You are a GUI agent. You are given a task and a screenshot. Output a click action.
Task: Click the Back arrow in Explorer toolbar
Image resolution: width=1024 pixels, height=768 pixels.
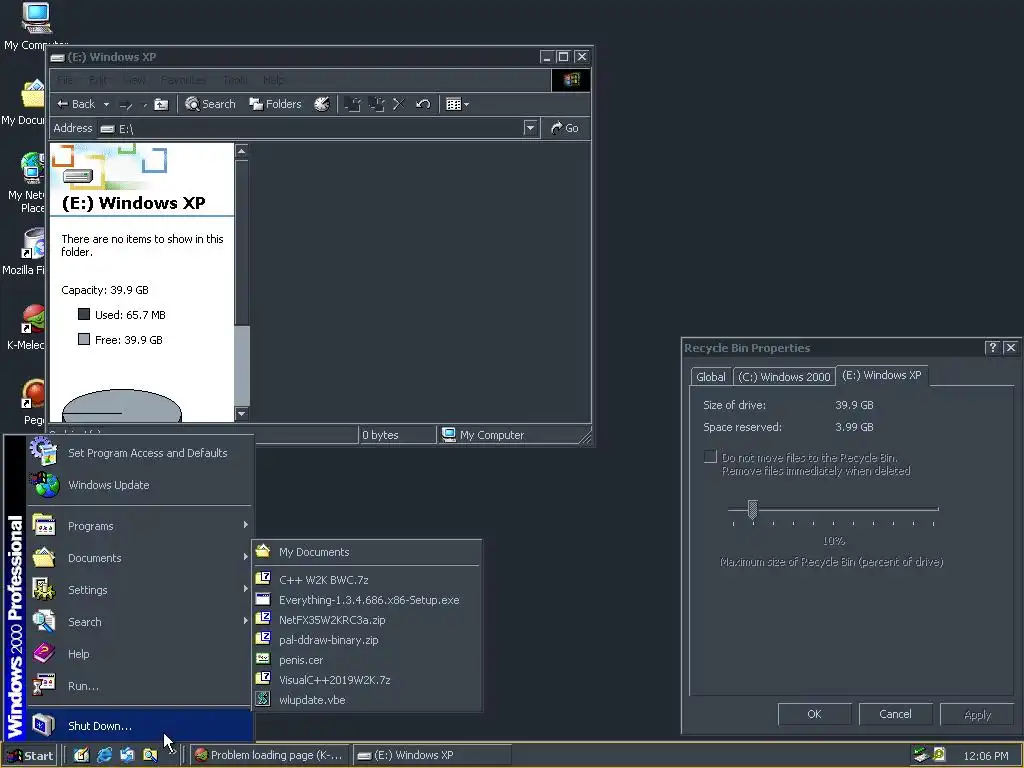pyautogui.click(x=76, y=104)
